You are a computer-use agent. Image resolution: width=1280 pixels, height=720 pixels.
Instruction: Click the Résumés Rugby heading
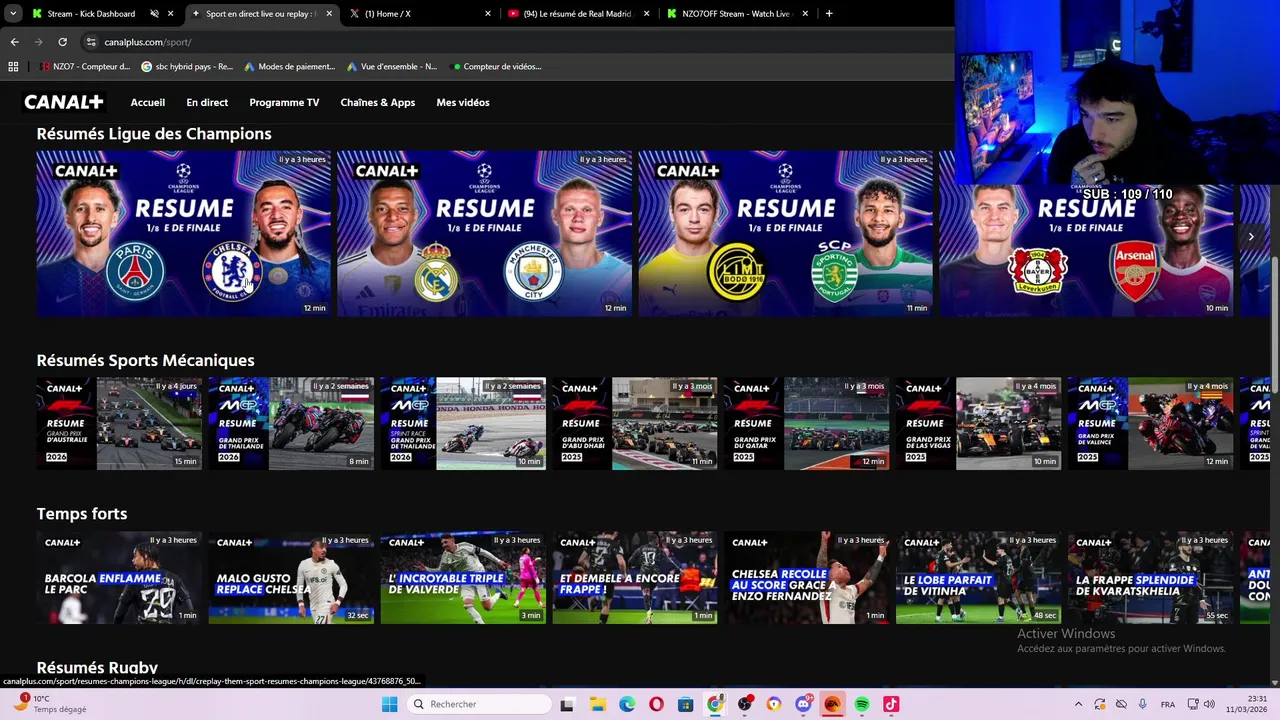point(97,668)
